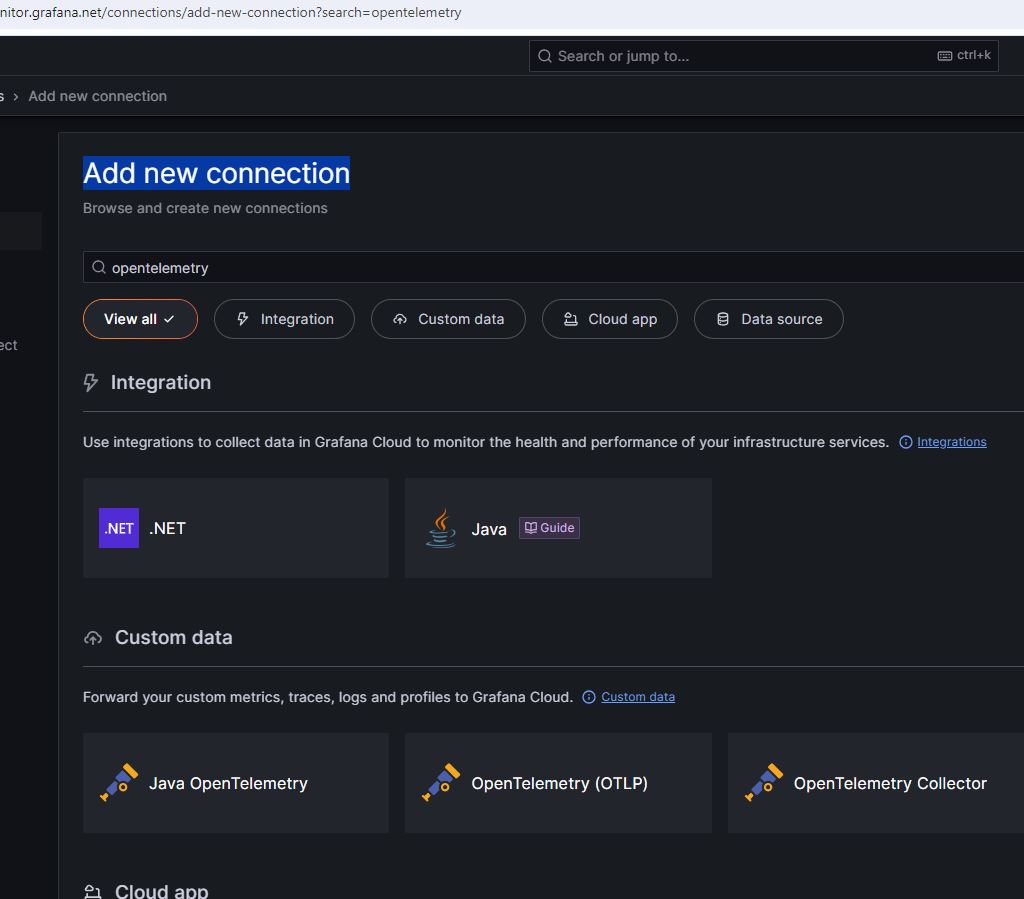1024x899 pixels.
Task: Open the Integrations documentation link
Action: coord(952,442)
